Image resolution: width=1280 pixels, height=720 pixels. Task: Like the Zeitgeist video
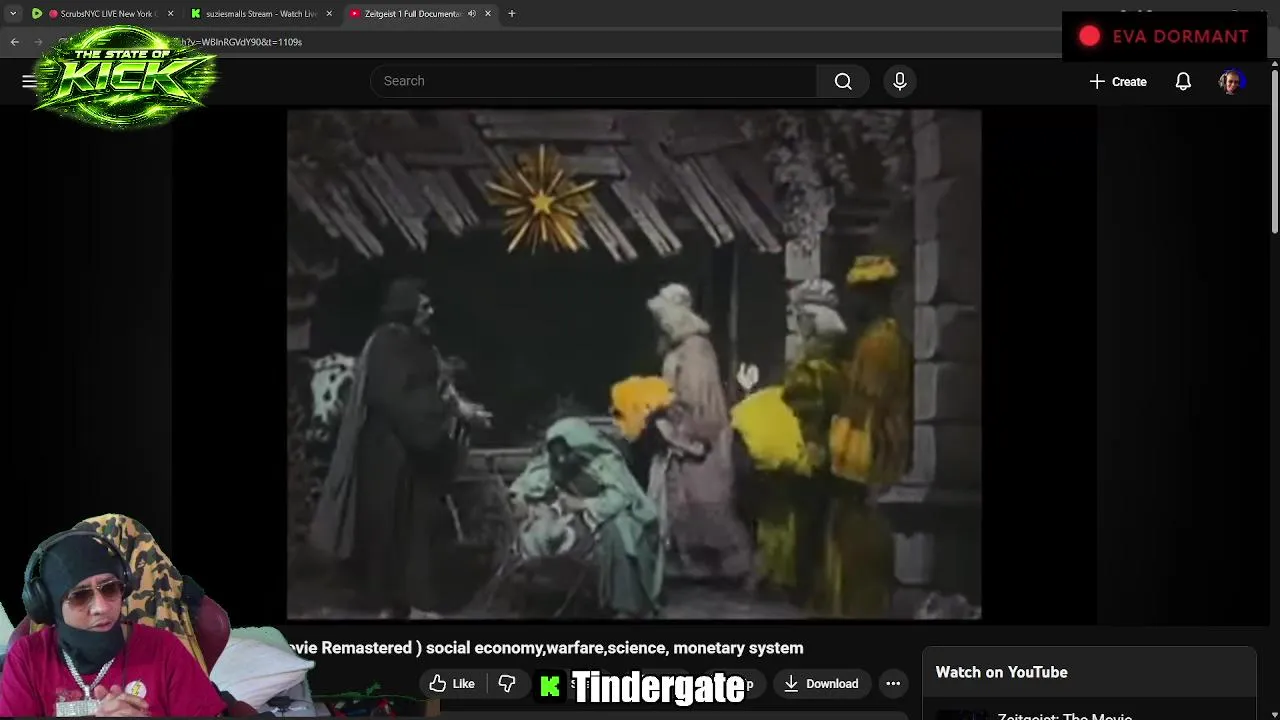[451, 684]
